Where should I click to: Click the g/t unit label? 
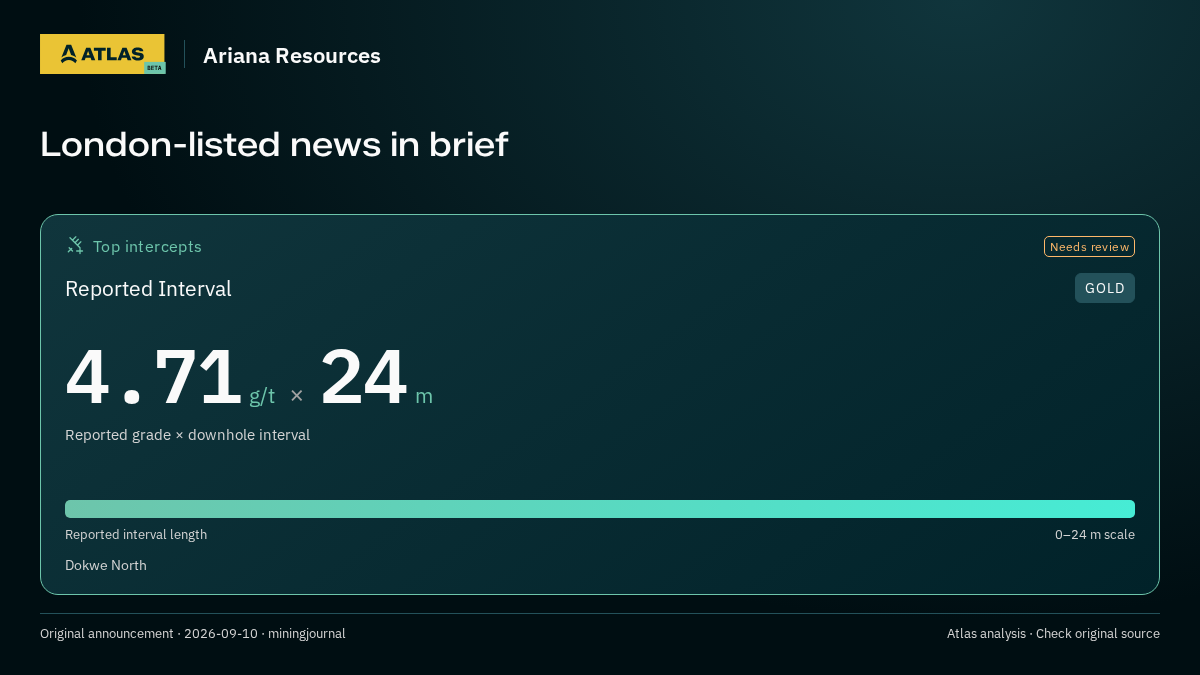(262, 396)
